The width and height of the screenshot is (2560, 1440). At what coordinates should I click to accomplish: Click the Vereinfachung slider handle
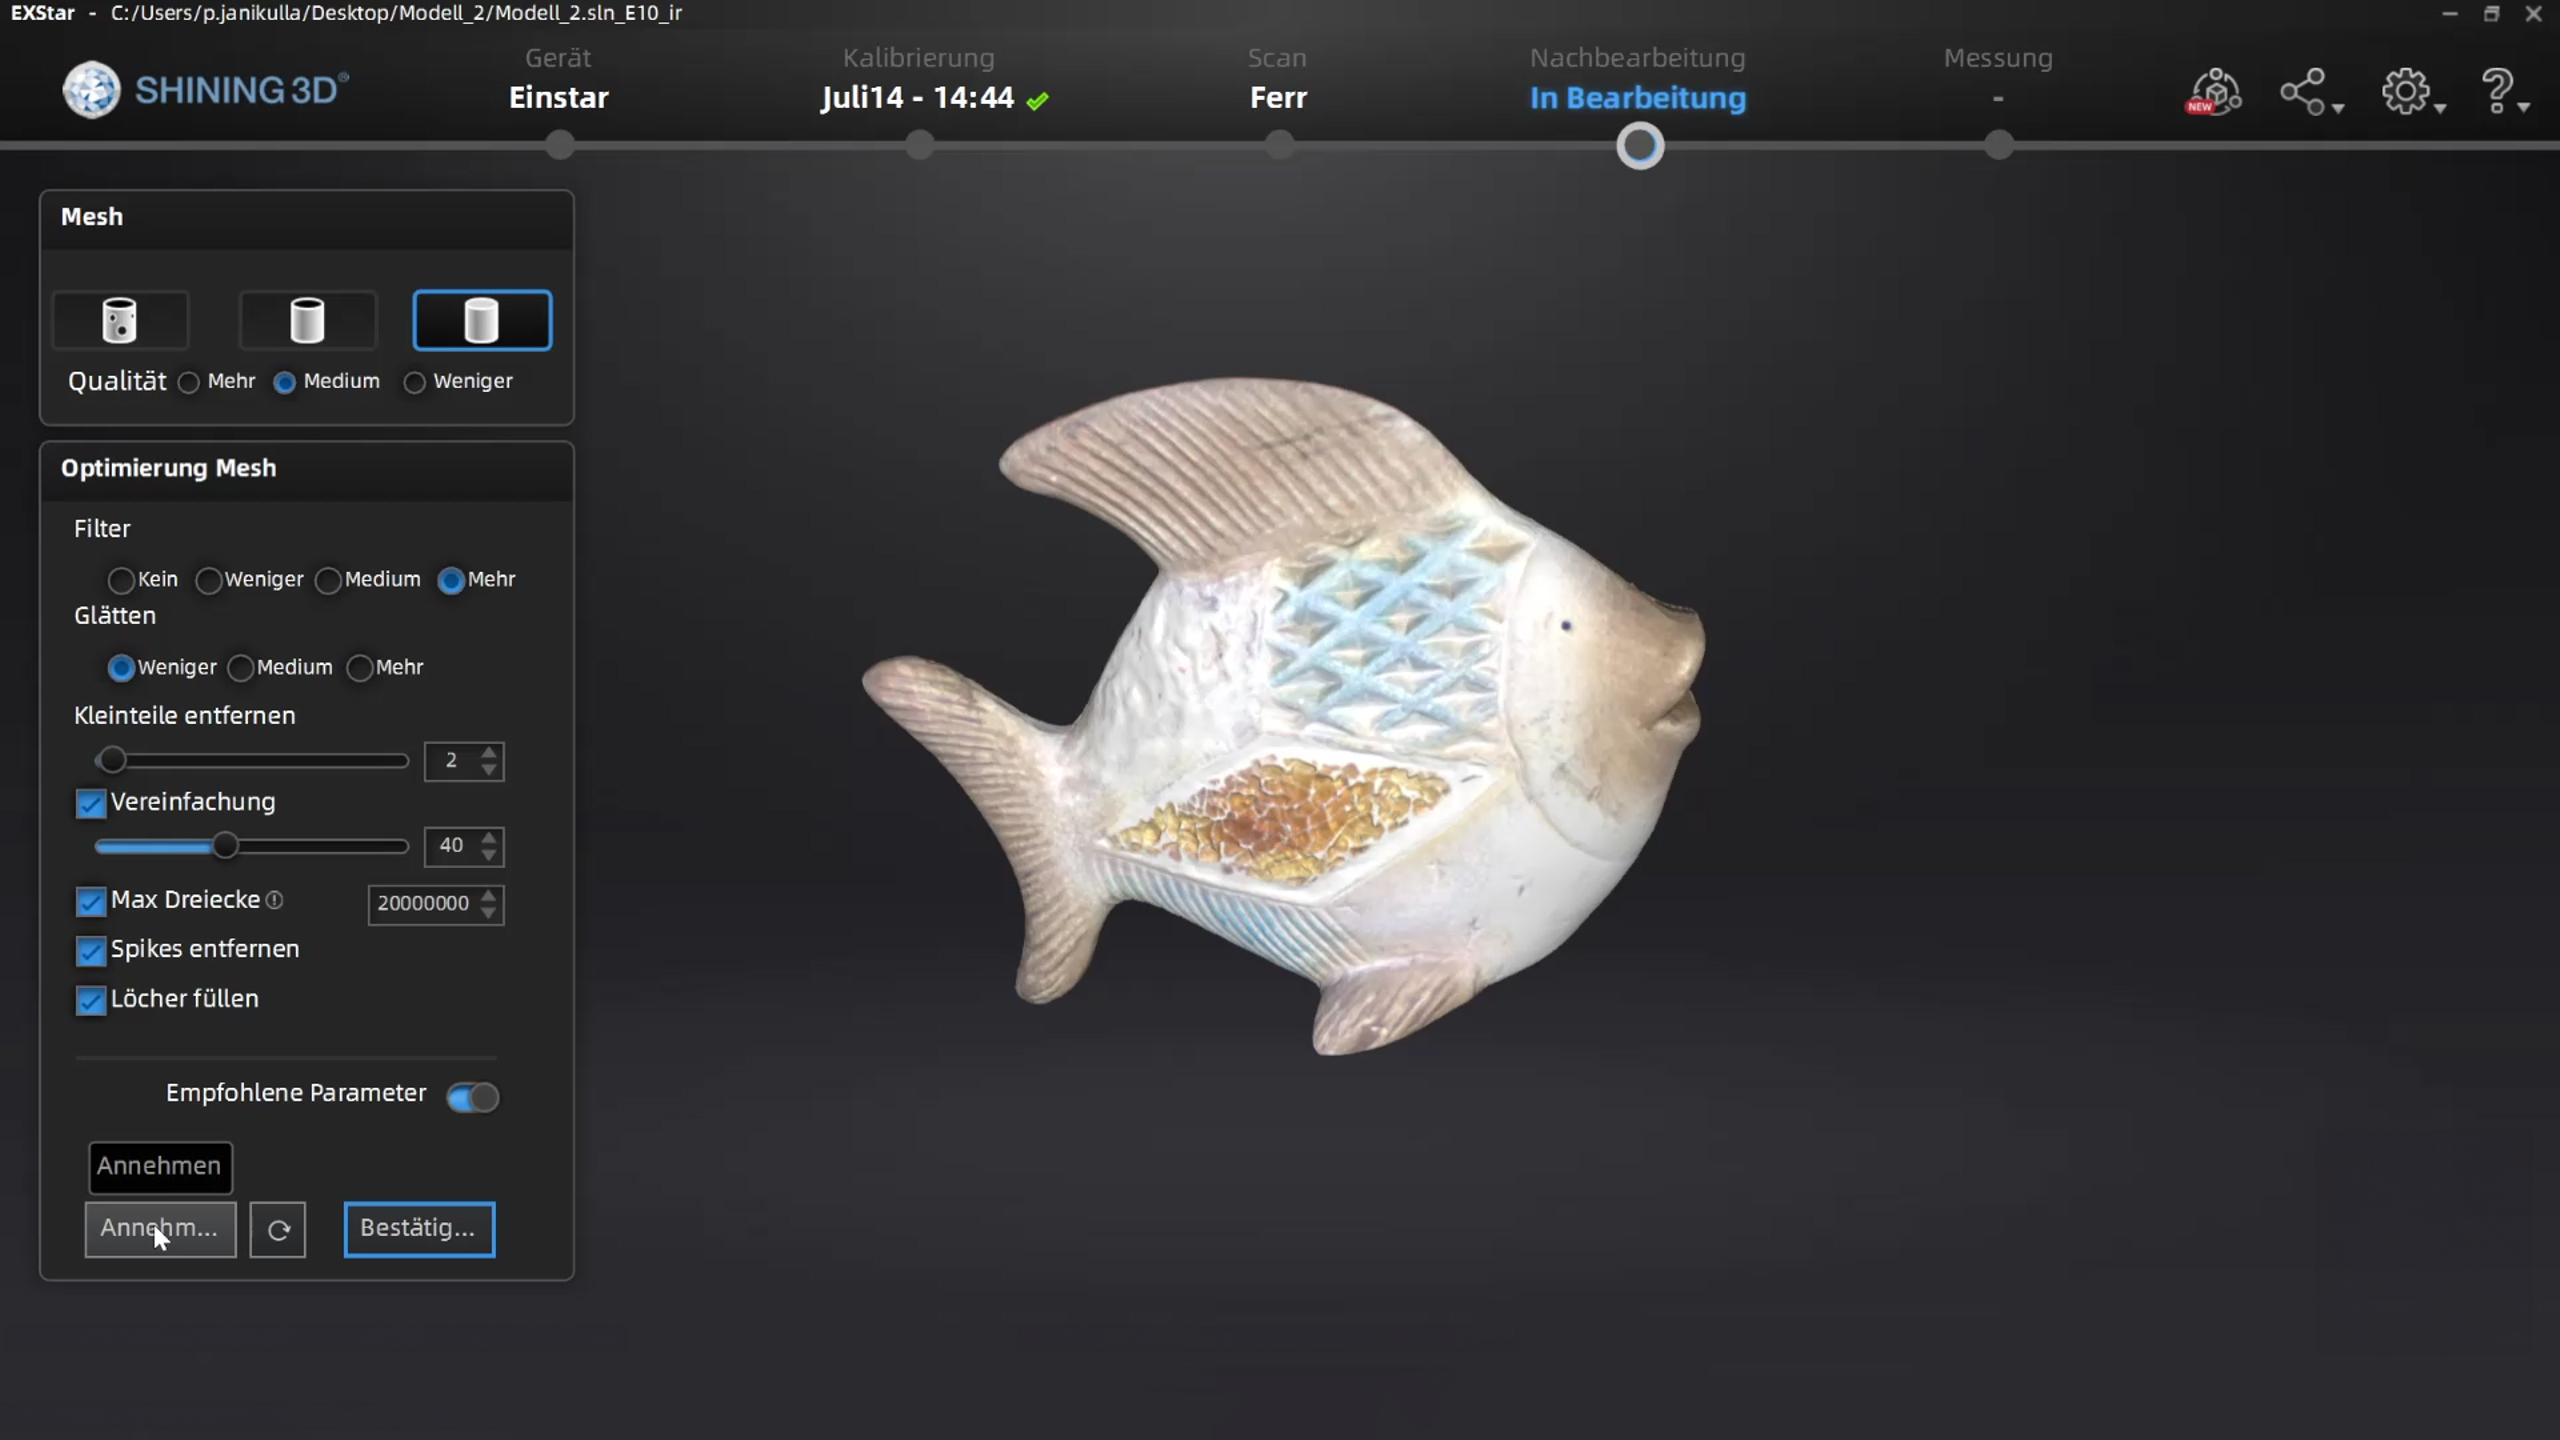click(226, 846)
